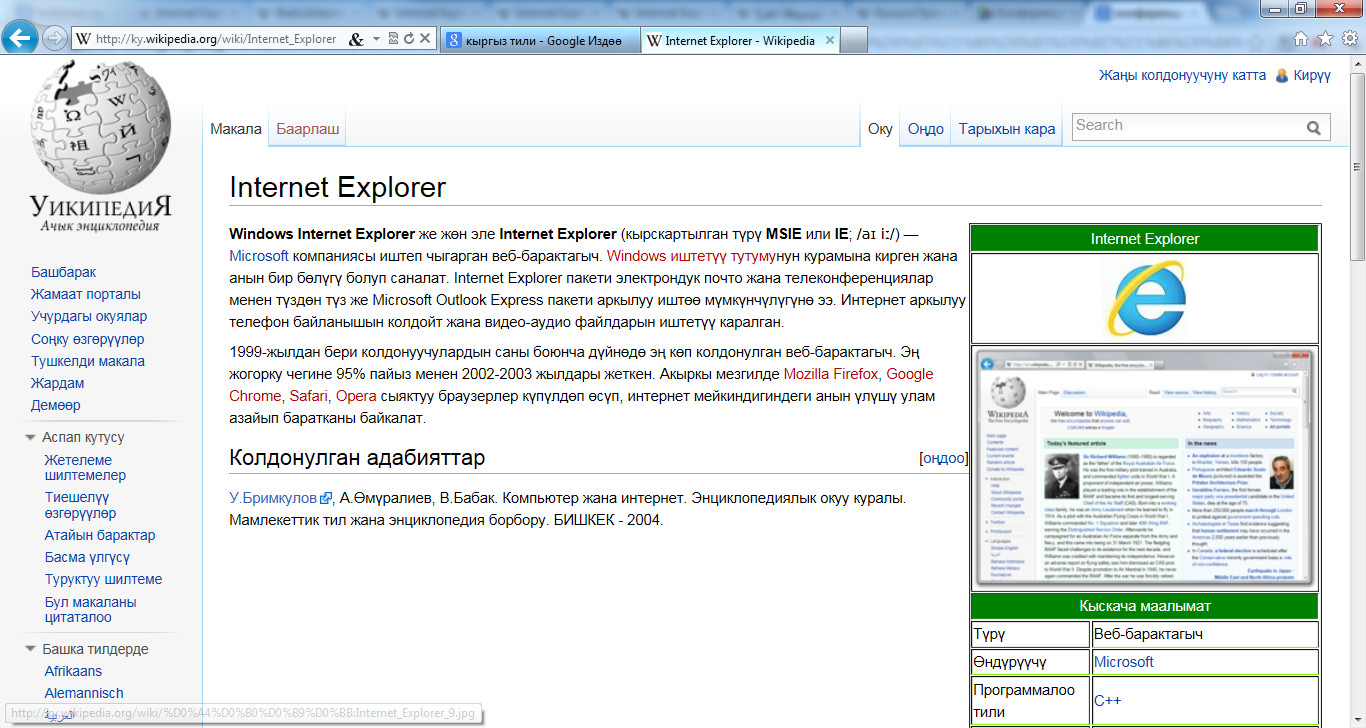Open the Жардам help link
The height and width of the screenshot is (728, 1366).
click(x=58, y=383)
